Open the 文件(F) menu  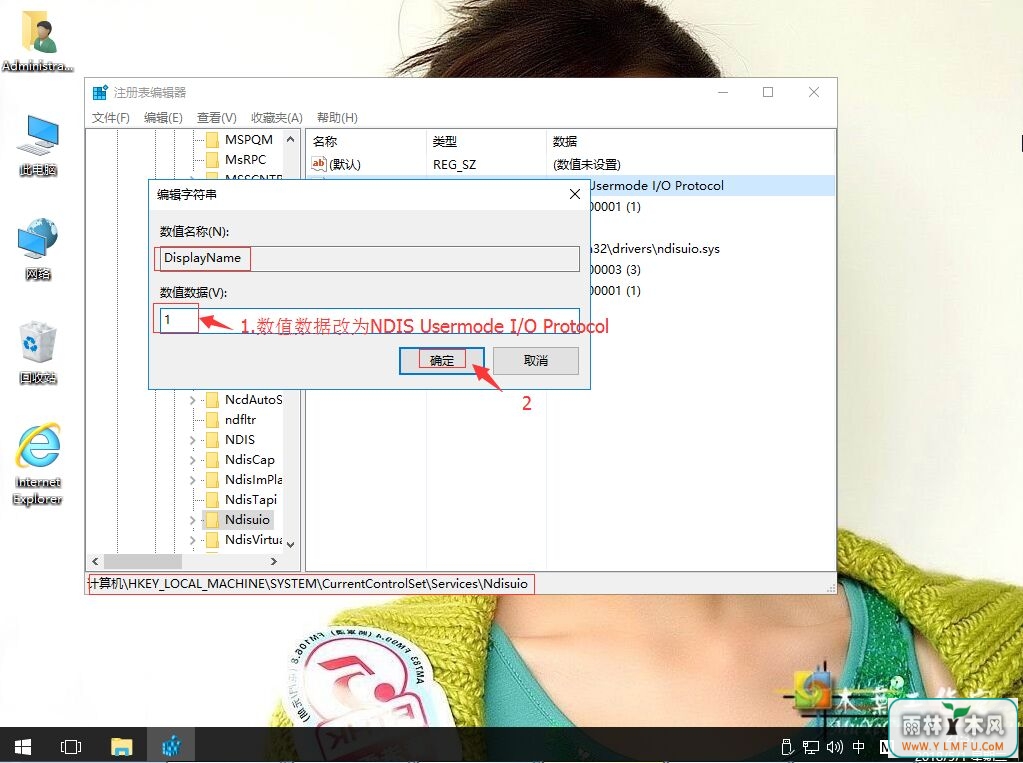(x=111, y=117)
